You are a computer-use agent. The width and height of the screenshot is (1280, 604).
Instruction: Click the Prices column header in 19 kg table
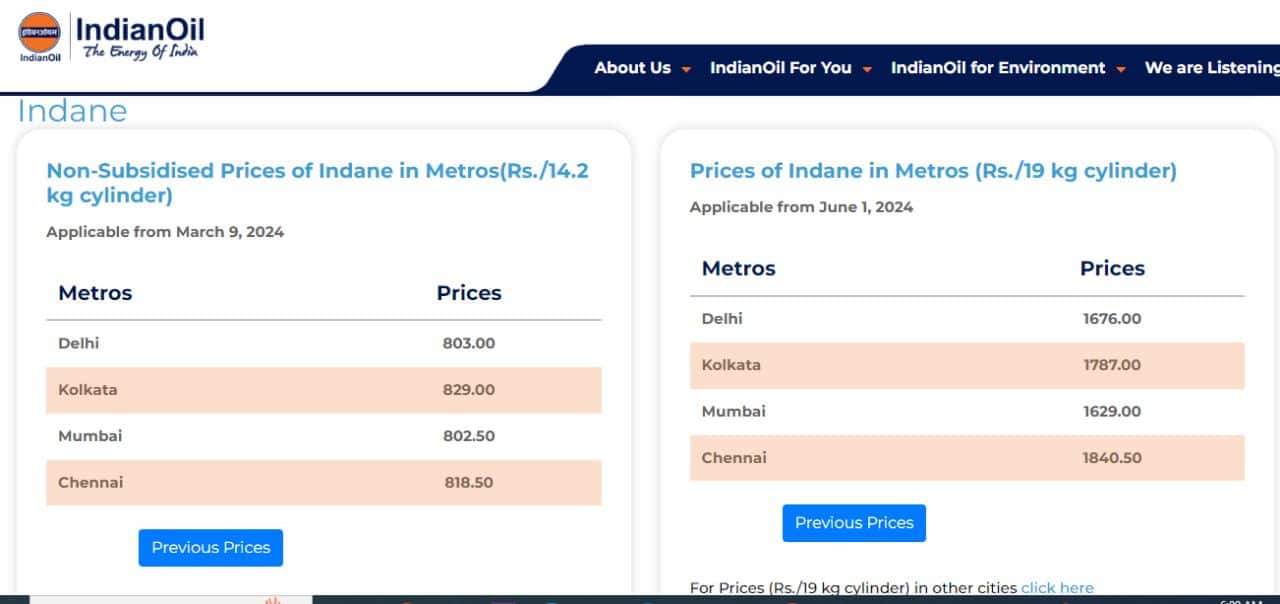(x=1112, y=268)
